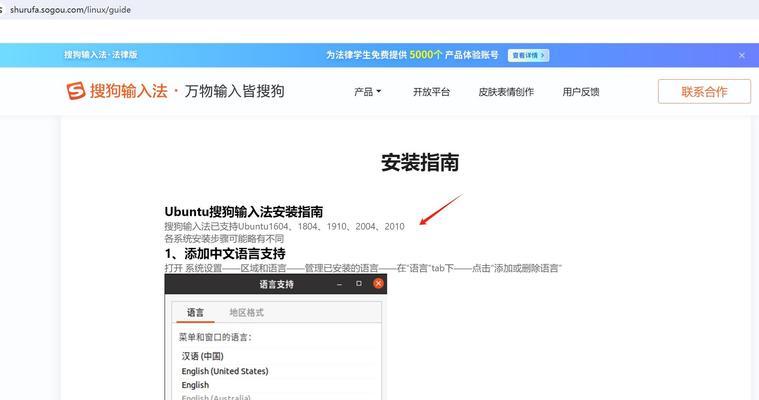Image resolution: width=759 pixels, height=400 pixels.
Task: Open the 产品 dropdown menu
Action: tap(367, 92)
